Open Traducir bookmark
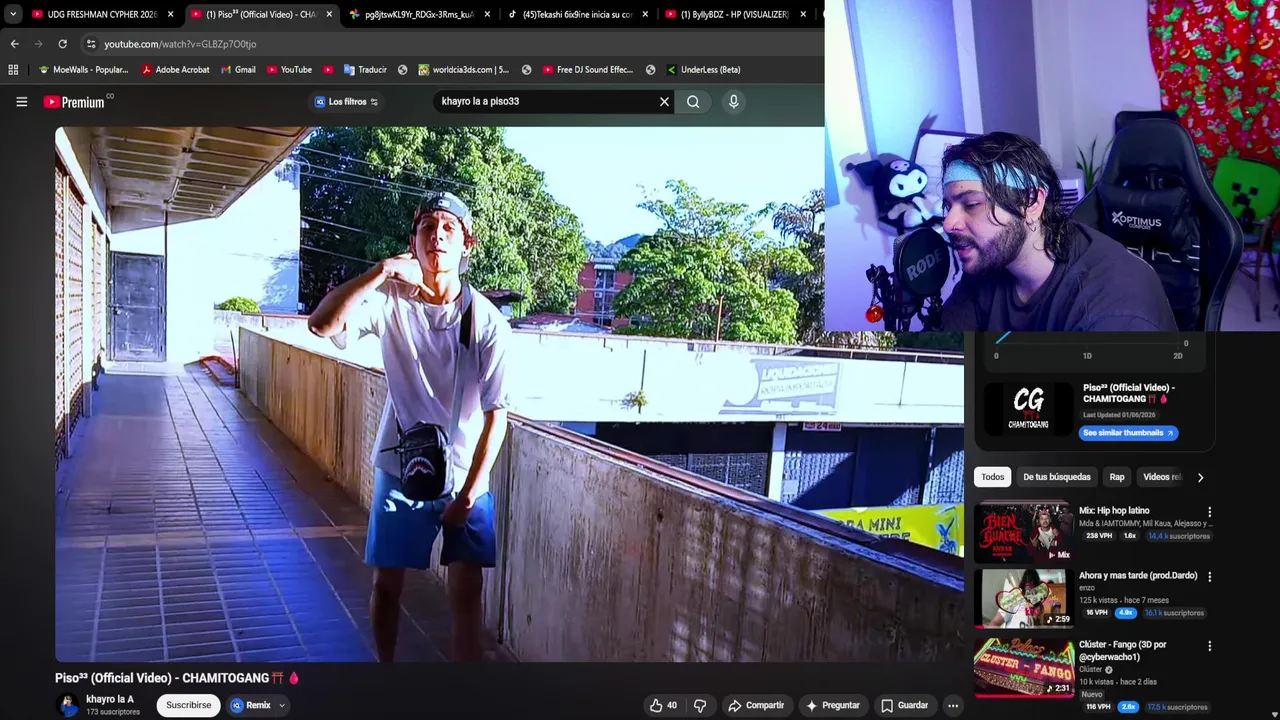The image size is (1280, 720). click(365, 70)
